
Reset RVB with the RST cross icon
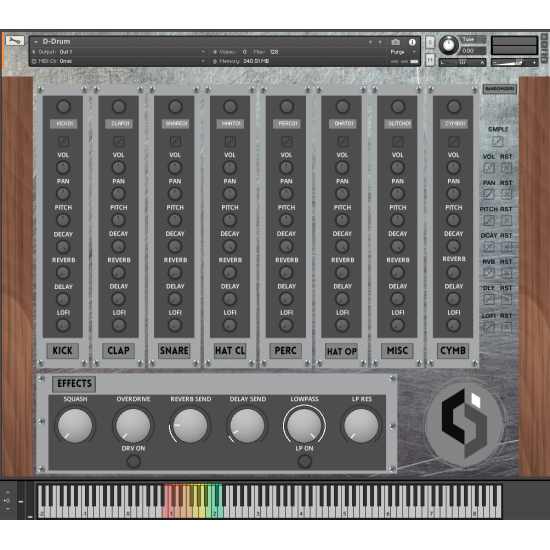506,273
